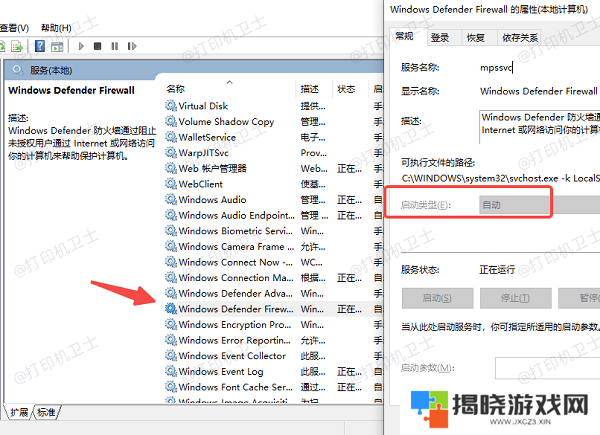Screen dimensions: 600x435
Task: Switch to the 依存关系 tab
Action: [520, 37]
